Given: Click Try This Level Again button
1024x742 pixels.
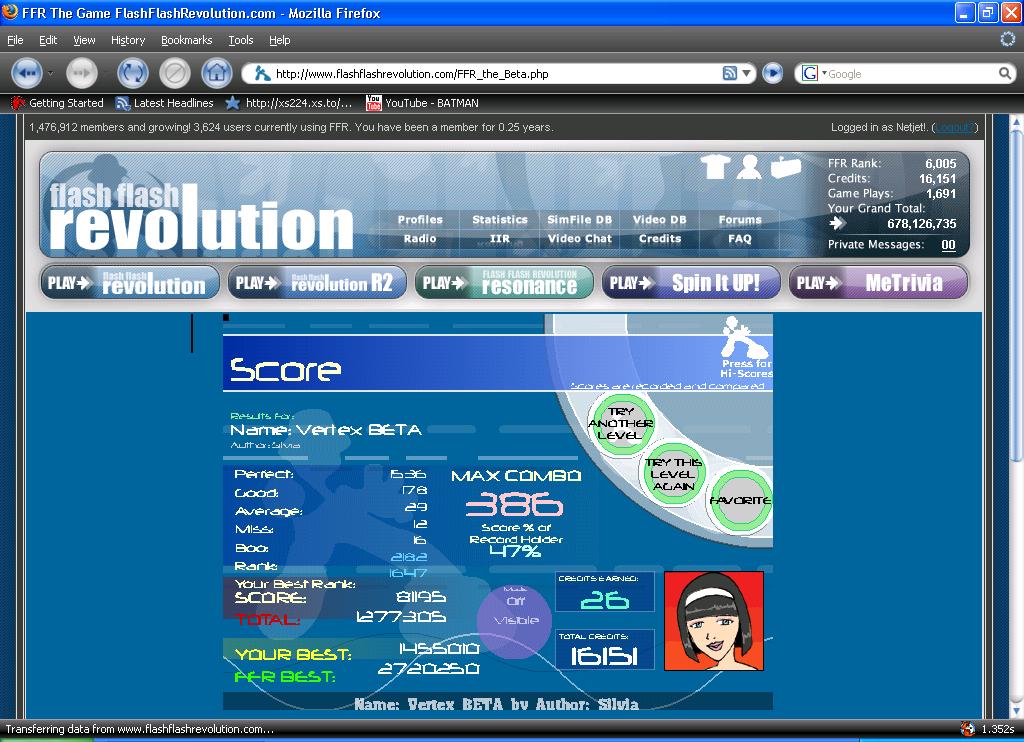Looking at the screenshot, I should (673, 474).
